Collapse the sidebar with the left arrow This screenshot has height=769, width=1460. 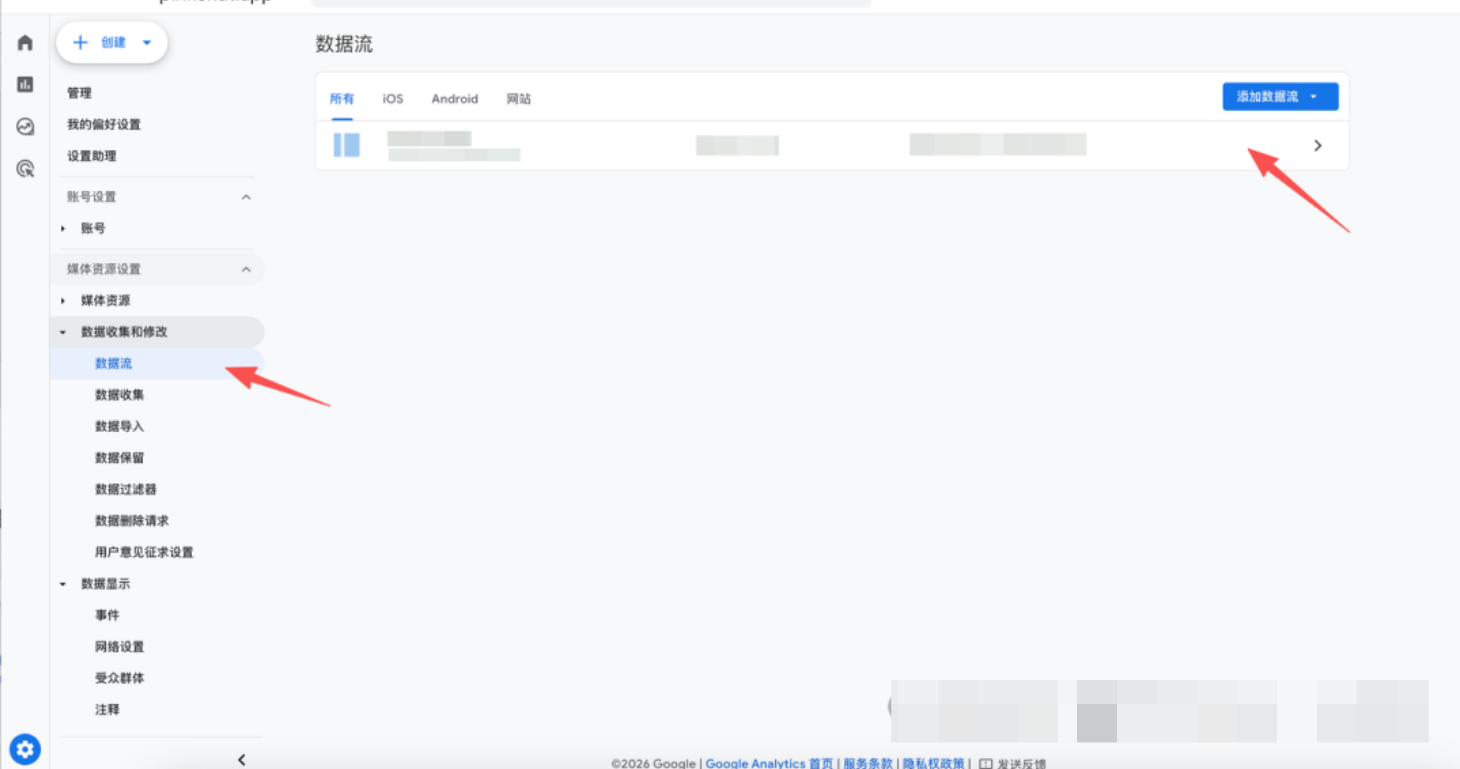[241, 759]
